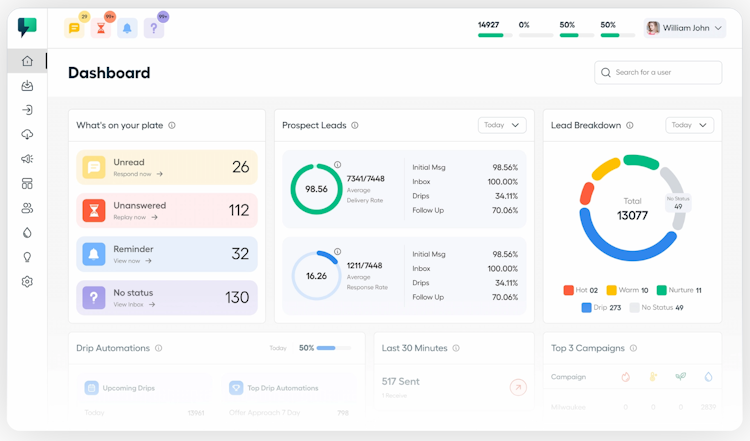Click the No Status grey legend swatch
The width and height of the screenshot is (750, 441).
pyautogui.click(x=634, y=308)
